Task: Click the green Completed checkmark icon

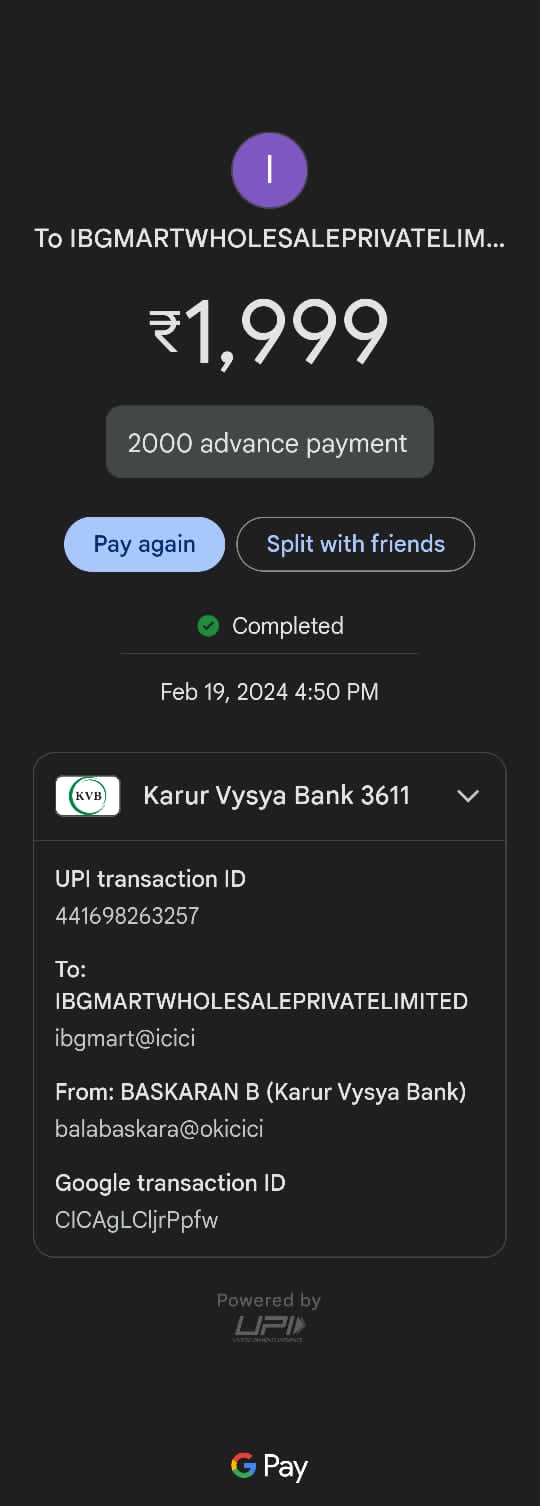Action: [x=208, y=626]
